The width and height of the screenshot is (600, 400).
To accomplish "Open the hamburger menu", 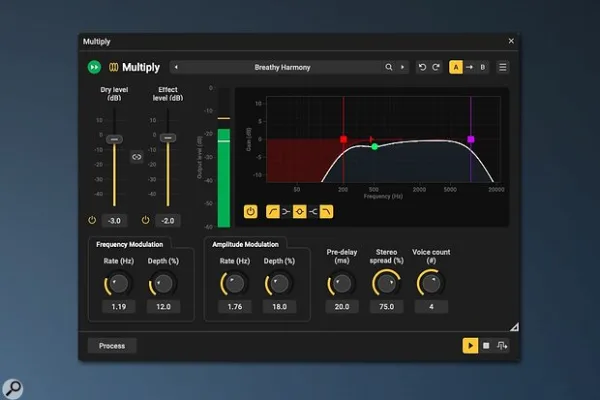I will tap(503, 67).
